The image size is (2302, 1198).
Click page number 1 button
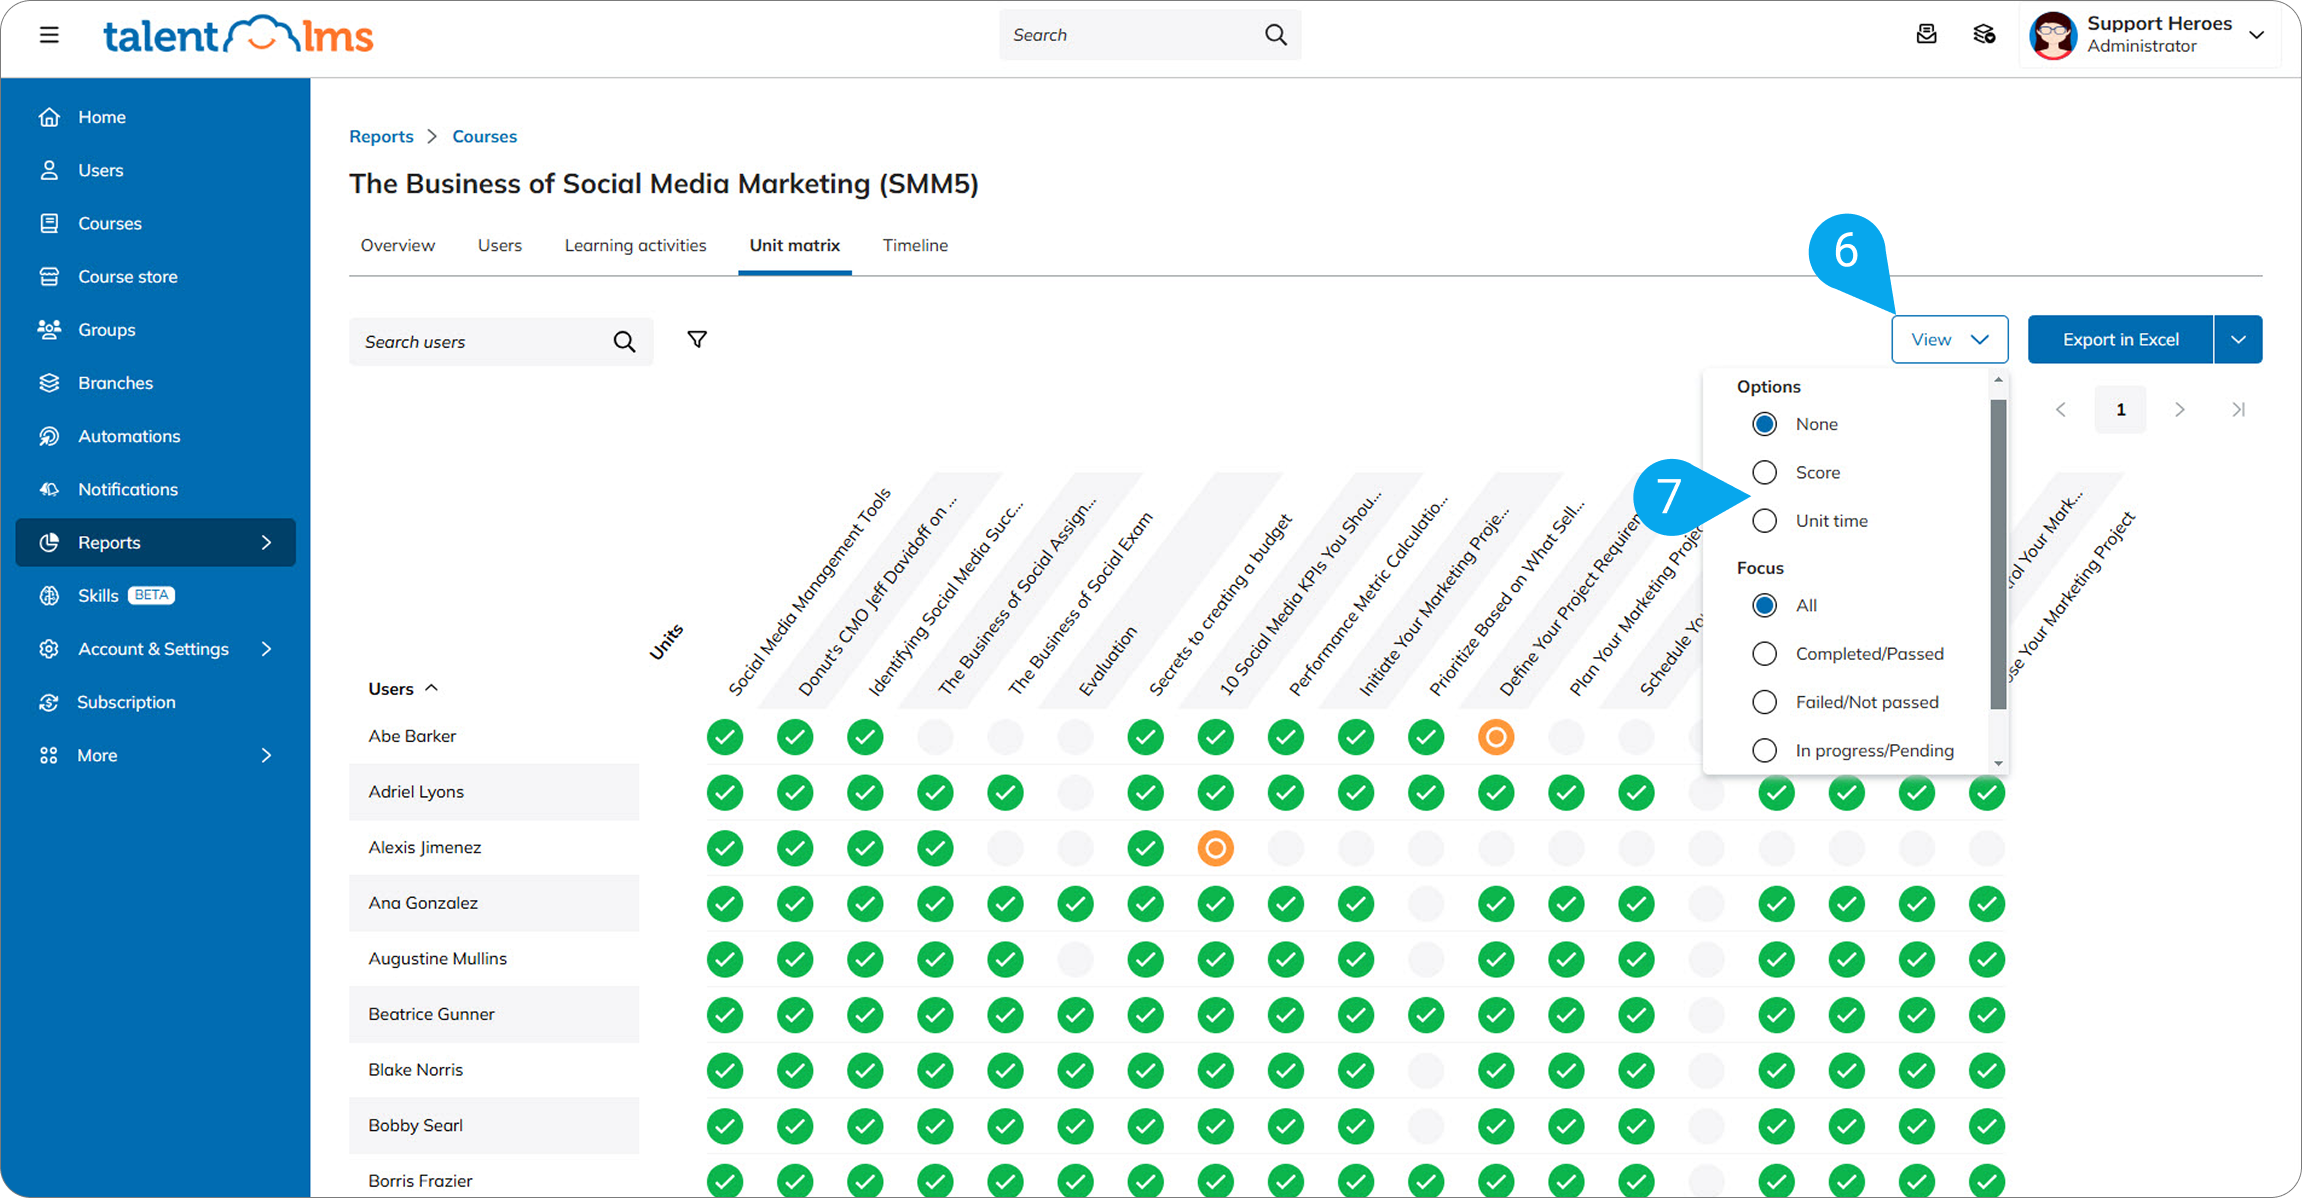(x=2120, y=409)
